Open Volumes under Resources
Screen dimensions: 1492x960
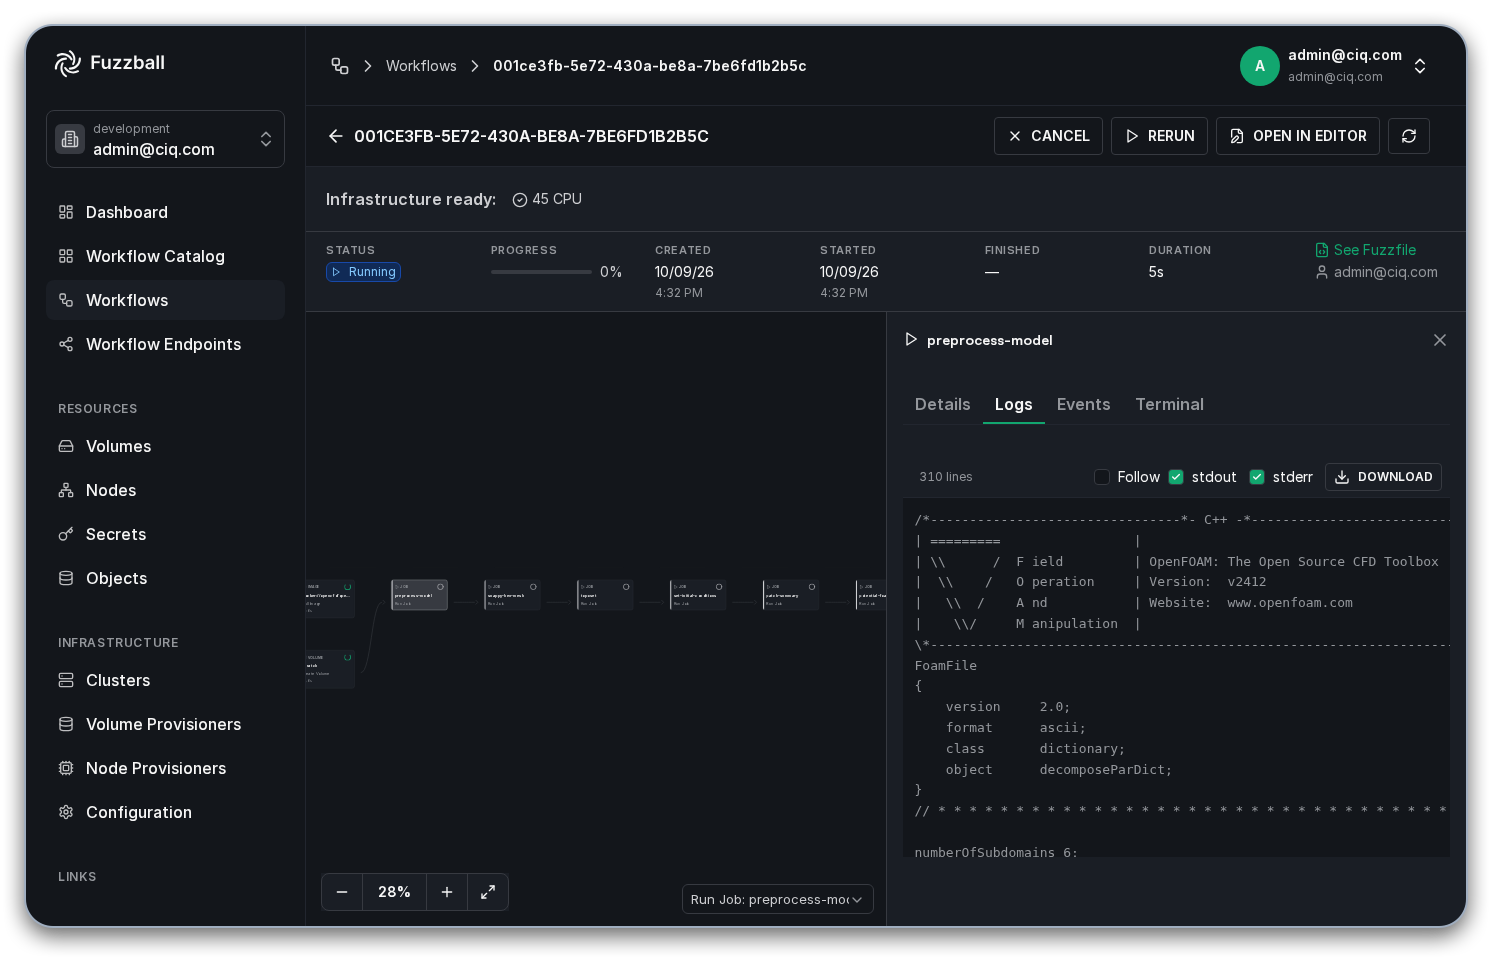(165, 446)
